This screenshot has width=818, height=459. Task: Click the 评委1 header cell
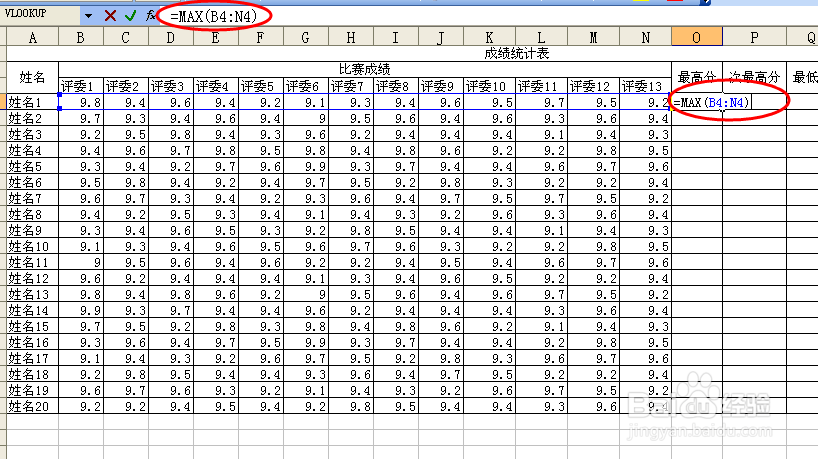(81, 85)
